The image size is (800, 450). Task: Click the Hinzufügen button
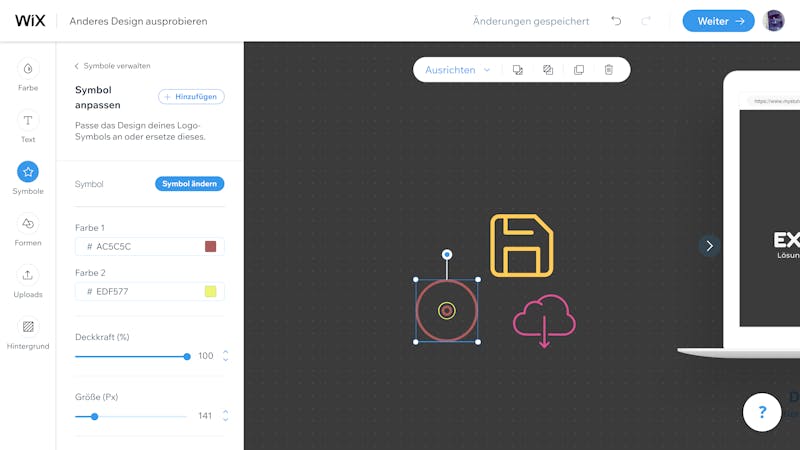point(191,96)
